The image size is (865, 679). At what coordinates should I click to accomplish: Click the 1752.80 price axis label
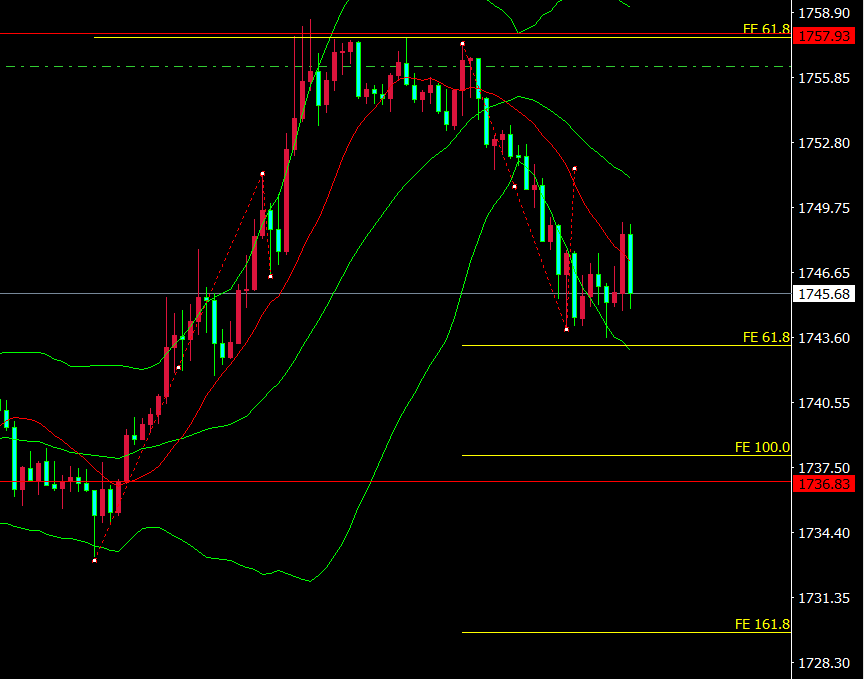pos(824,143)
